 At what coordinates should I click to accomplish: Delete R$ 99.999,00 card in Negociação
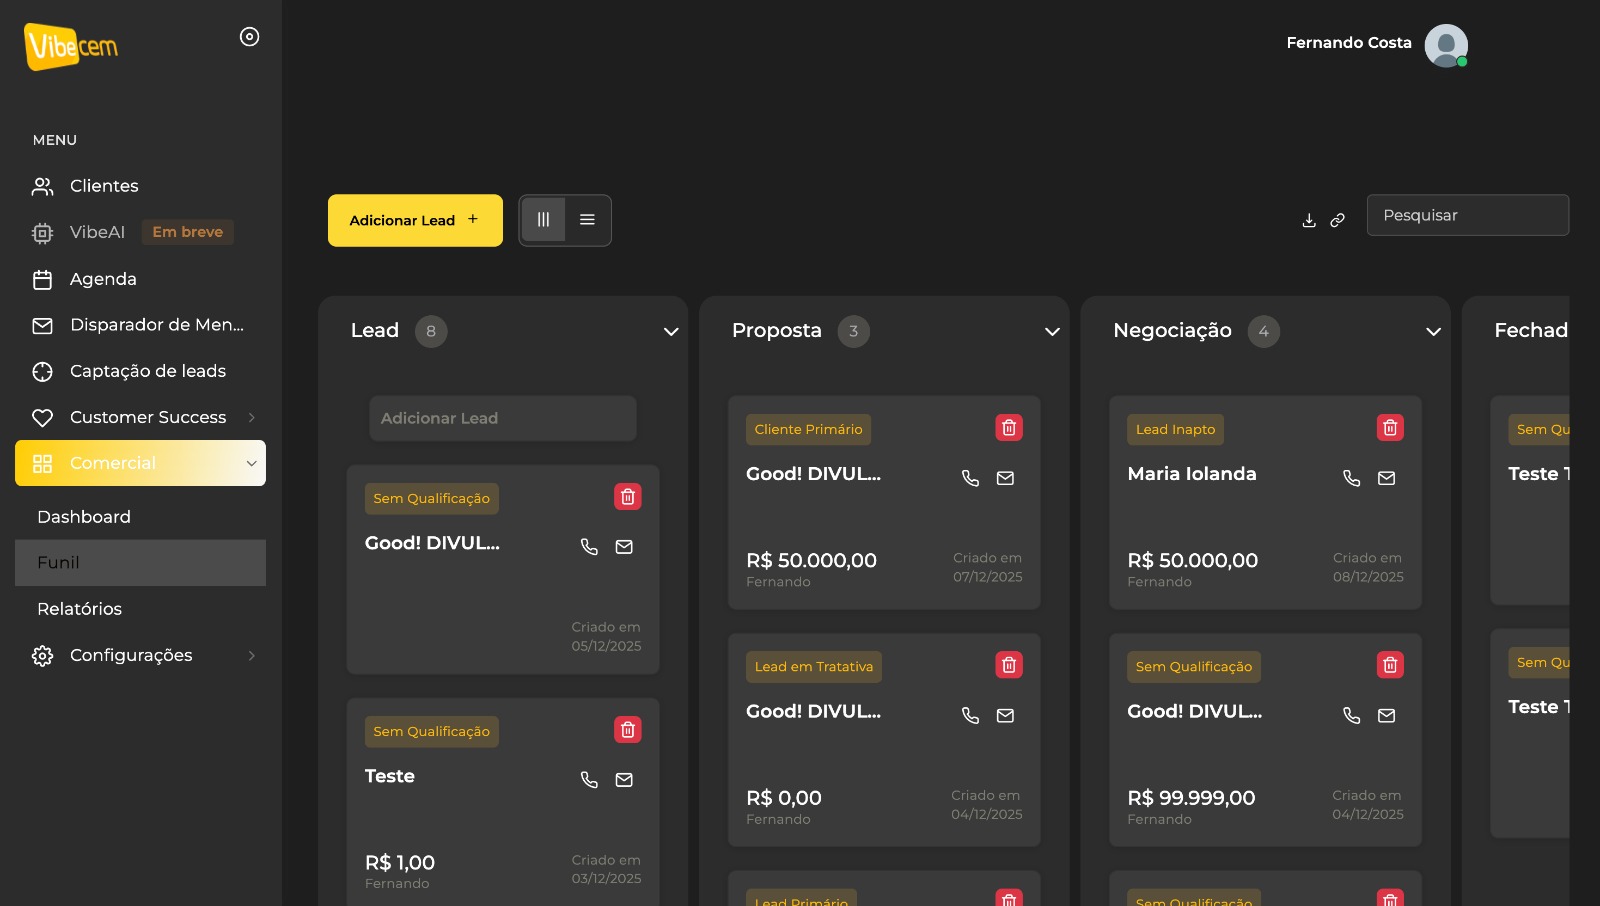pyautogui.click(x=1390, y=665)
